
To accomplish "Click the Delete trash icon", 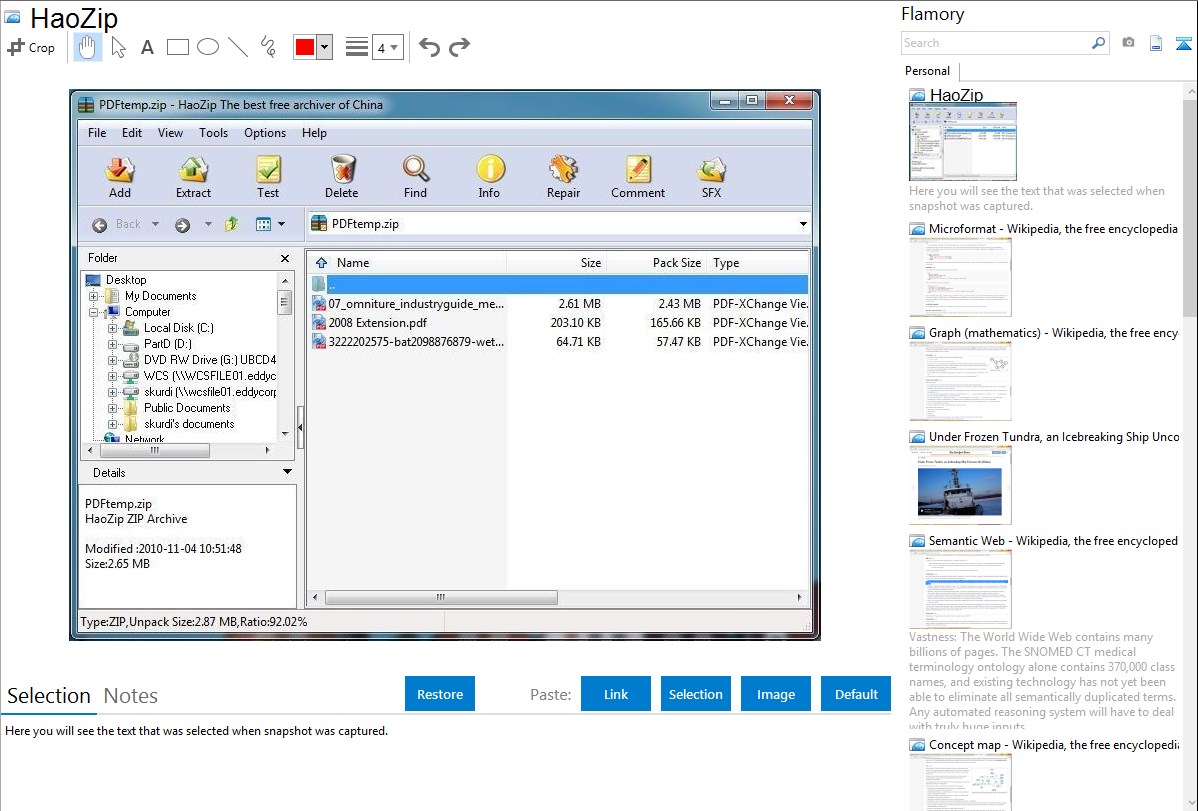I will point(342,177).
